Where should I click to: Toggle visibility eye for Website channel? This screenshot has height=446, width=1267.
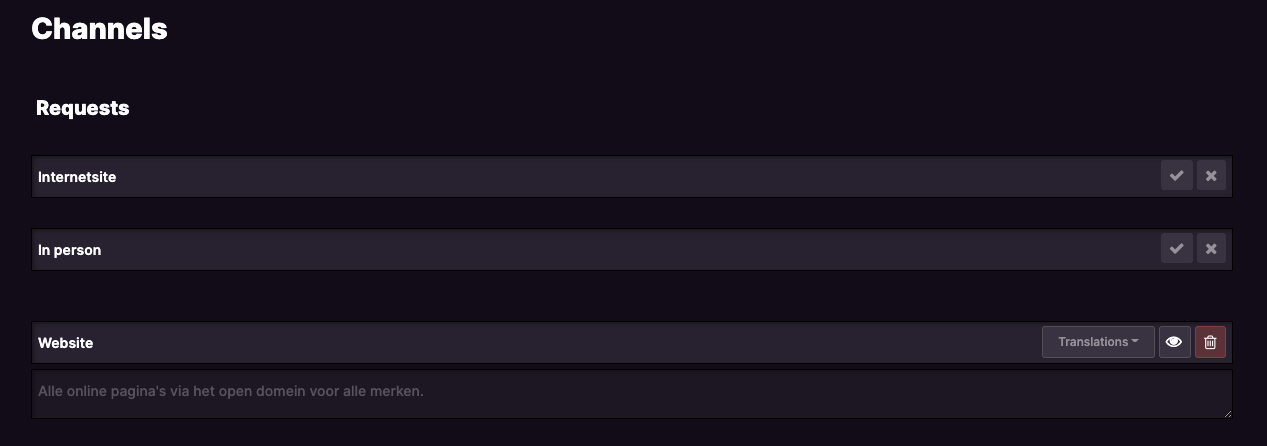[x=1174, y=342]
